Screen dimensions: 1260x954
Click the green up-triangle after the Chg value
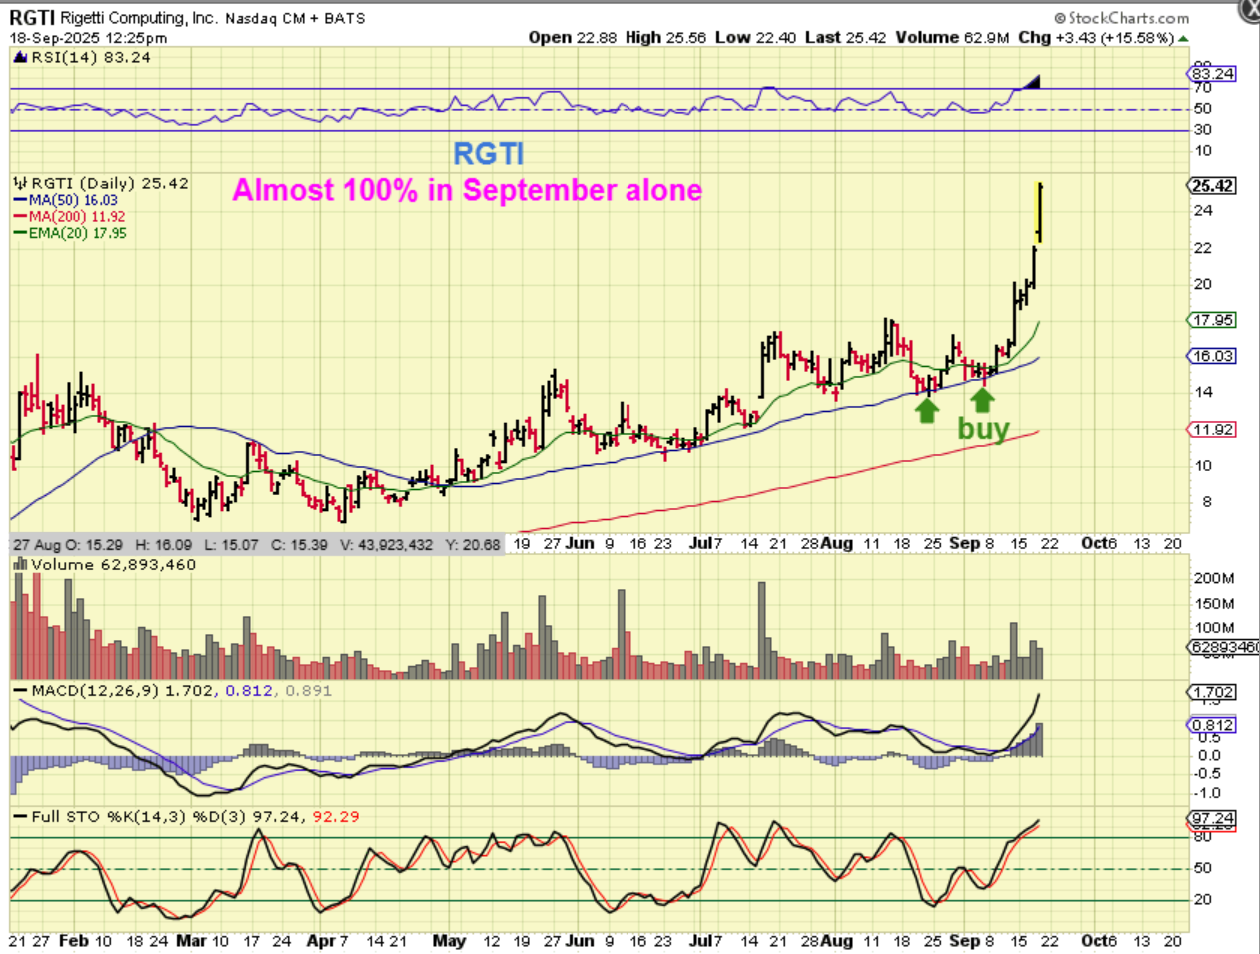1184,38
